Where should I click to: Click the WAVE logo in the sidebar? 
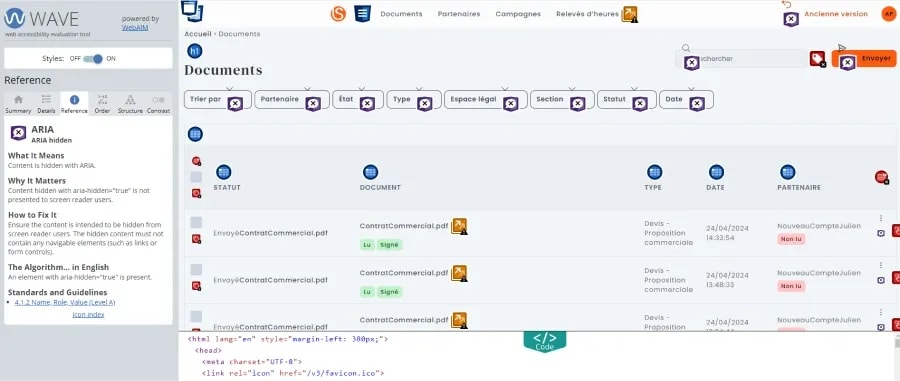(41, 19)
